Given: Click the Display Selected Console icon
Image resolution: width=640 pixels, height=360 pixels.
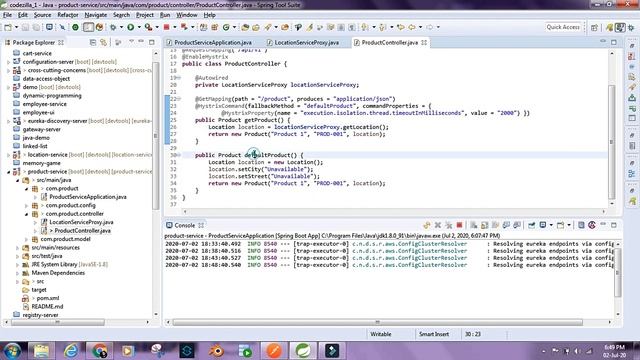Looking at the screenshot, I should (543, 225).
